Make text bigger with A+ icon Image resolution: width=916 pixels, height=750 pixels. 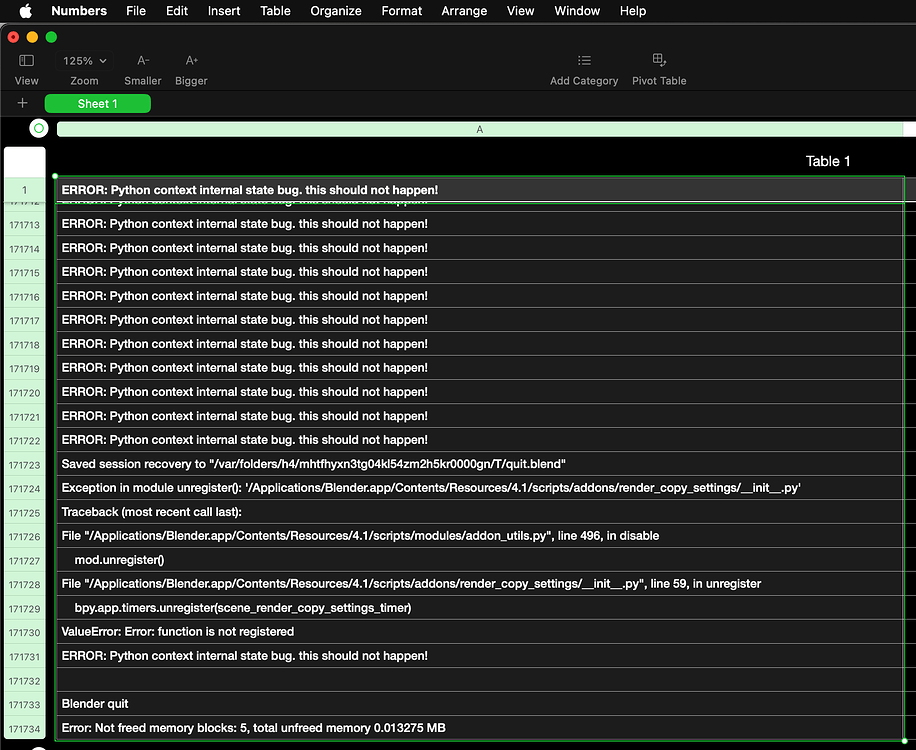pos(192,60)
